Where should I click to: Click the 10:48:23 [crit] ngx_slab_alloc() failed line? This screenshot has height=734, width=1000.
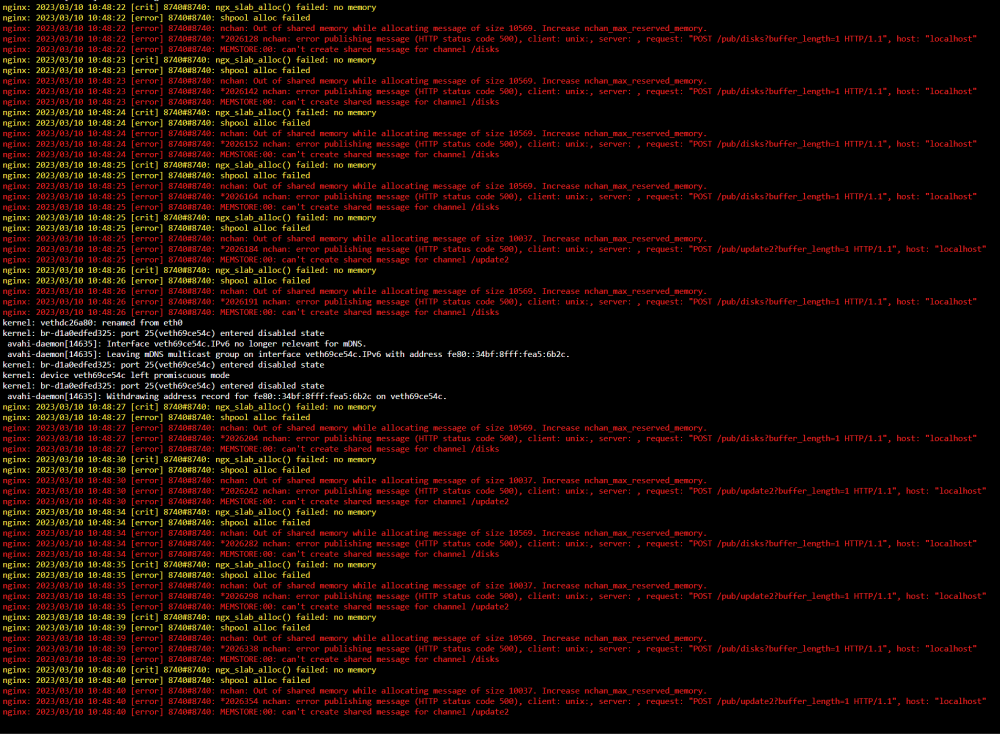[189, 60]
